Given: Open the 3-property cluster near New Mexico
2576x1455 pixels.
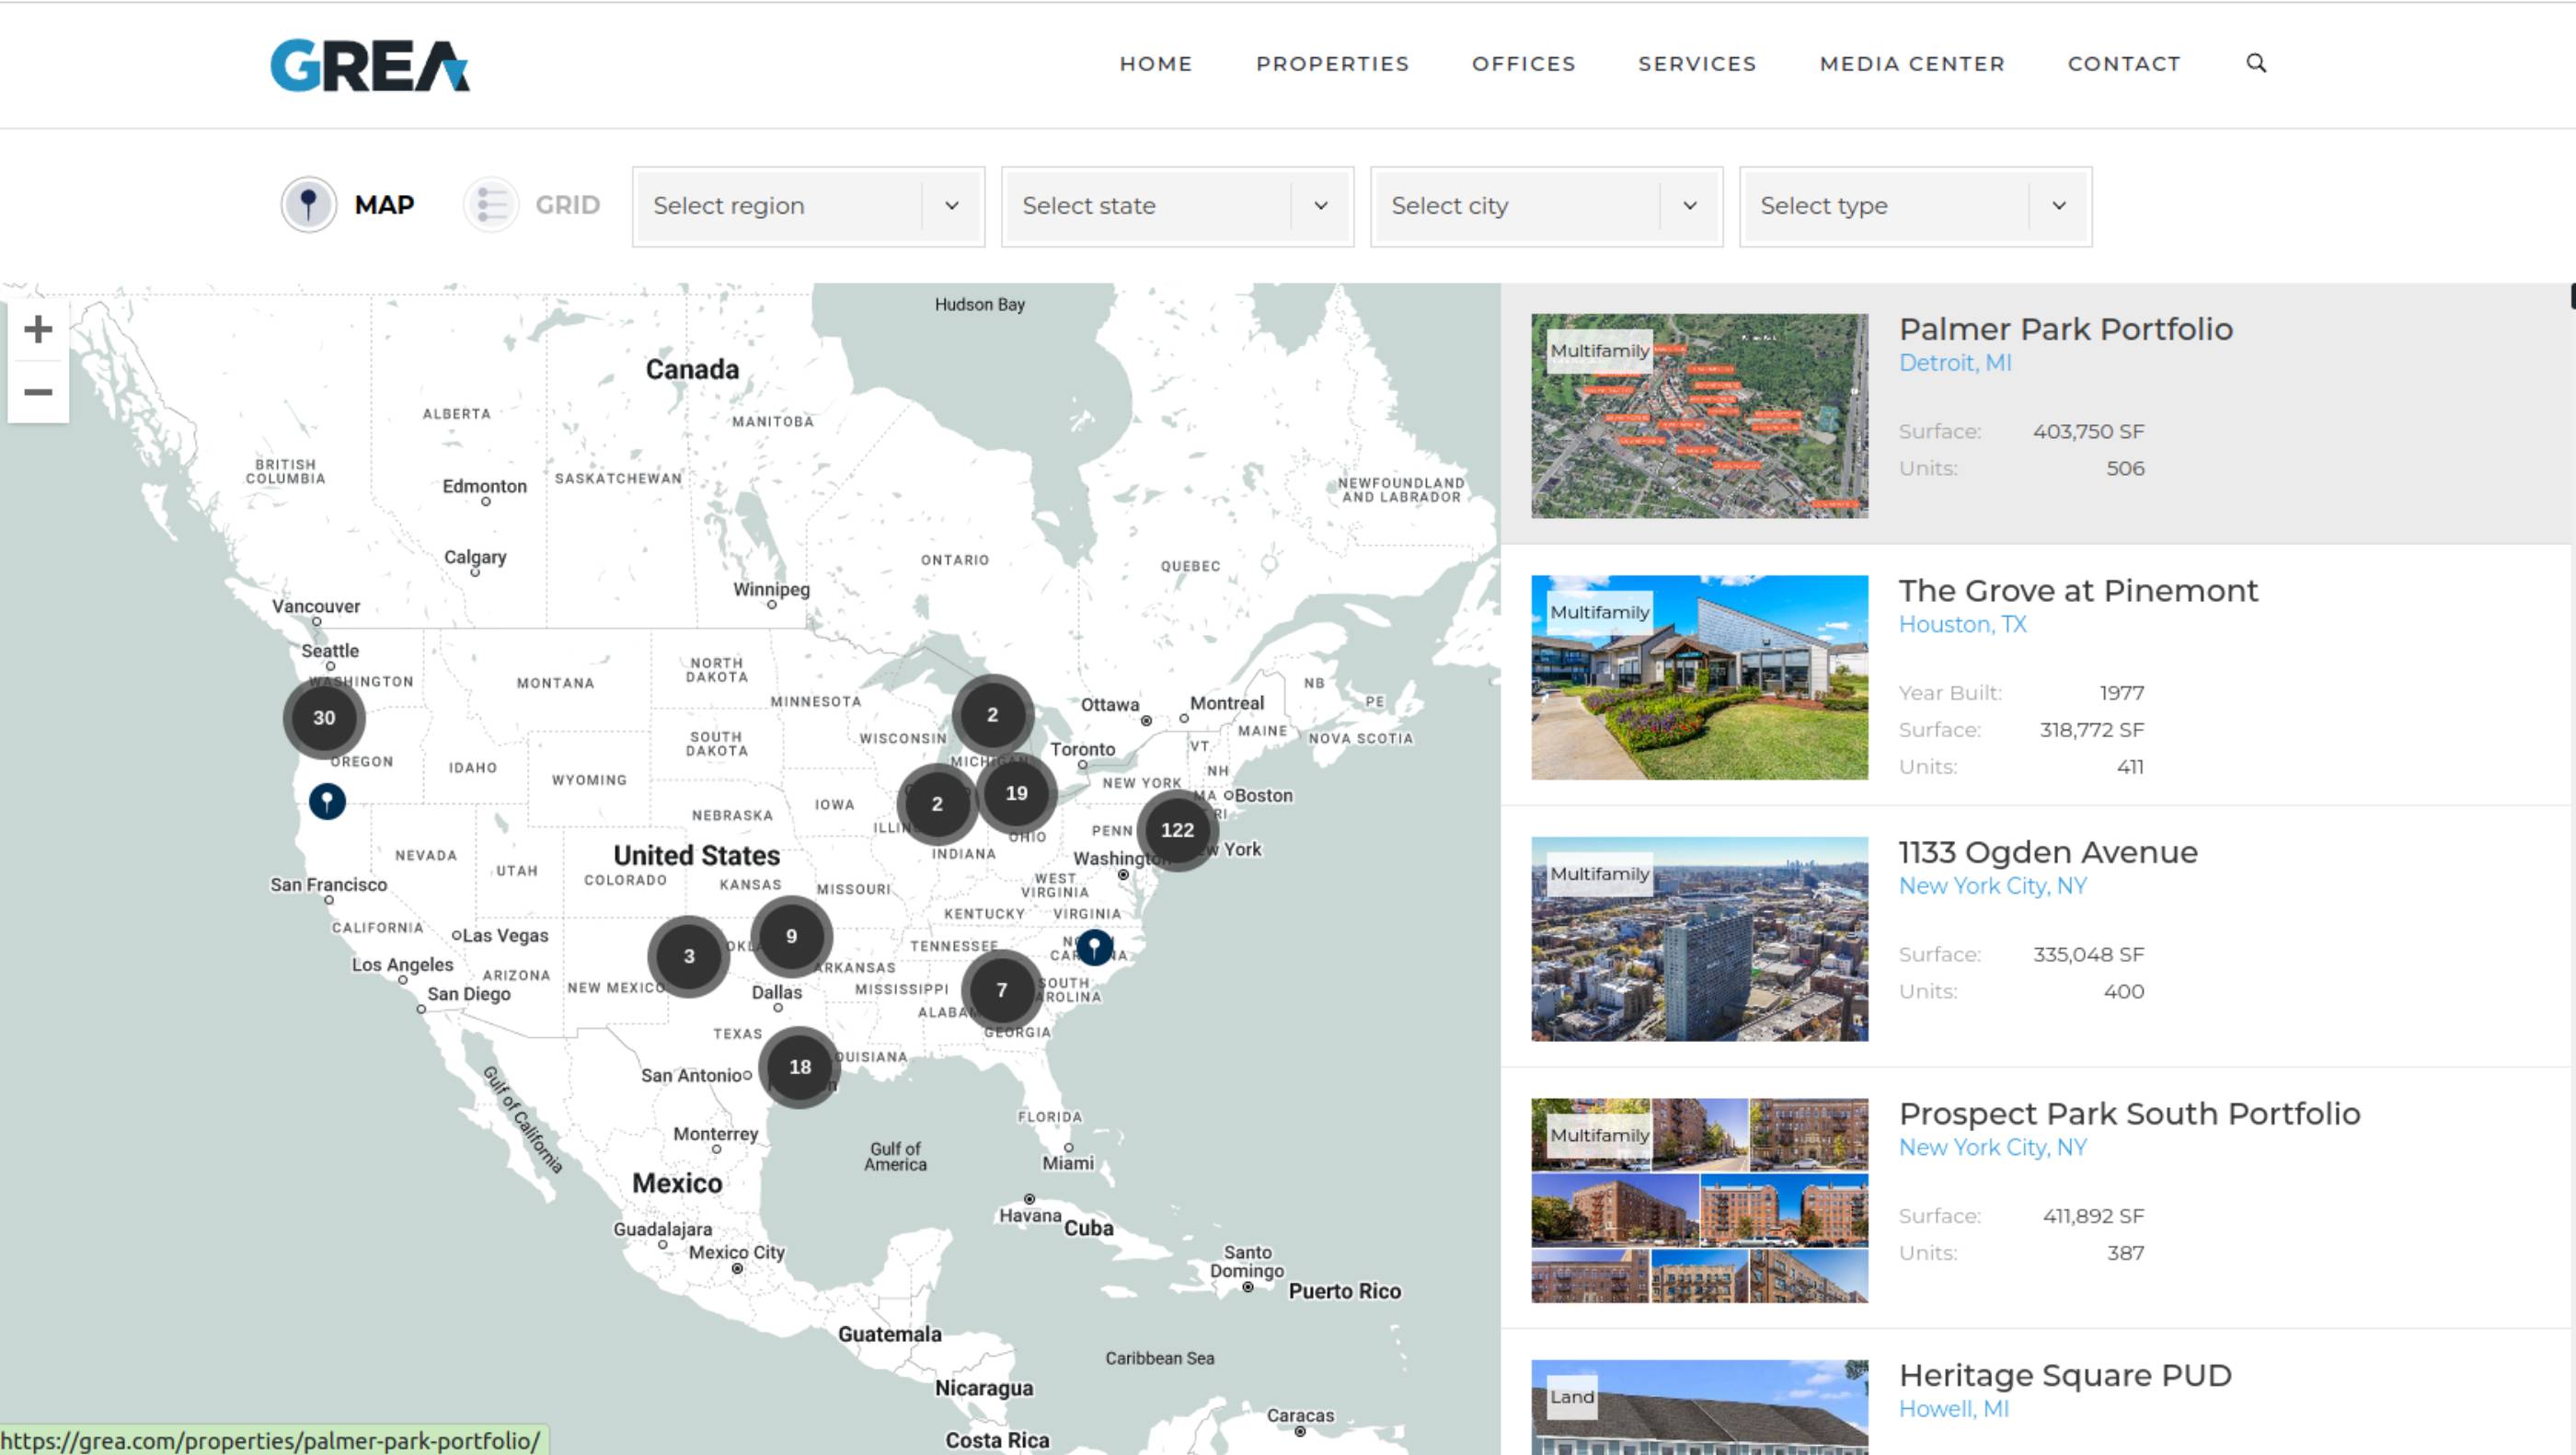Looking at the screenshot, I should coord(688,956).
